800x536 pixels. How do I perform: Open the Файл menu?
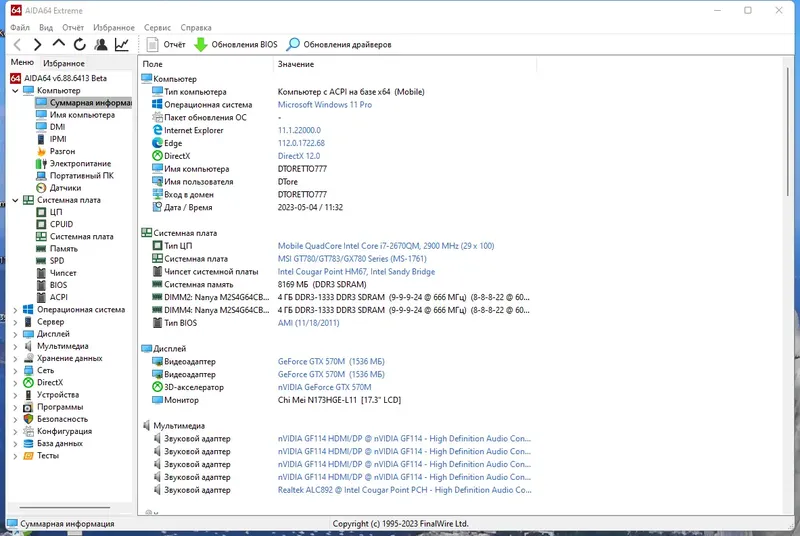[x=20, y=28]
